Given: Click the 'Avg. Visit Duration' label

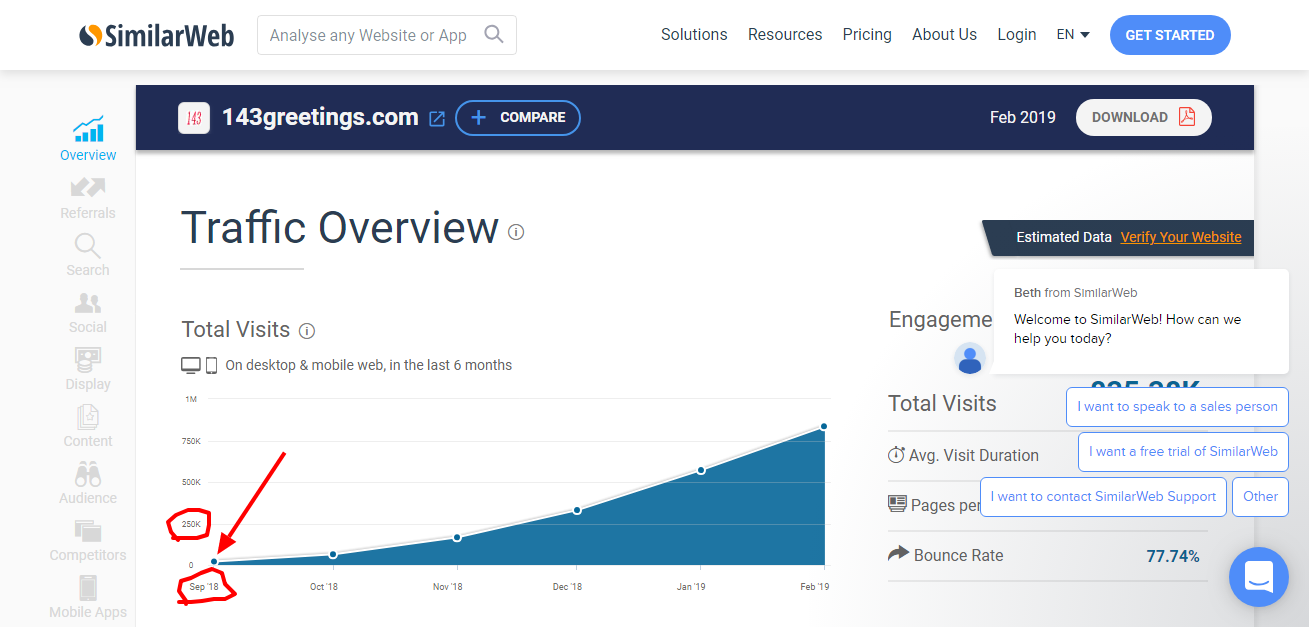Looking at the screenshot, I should coord(974,455).
